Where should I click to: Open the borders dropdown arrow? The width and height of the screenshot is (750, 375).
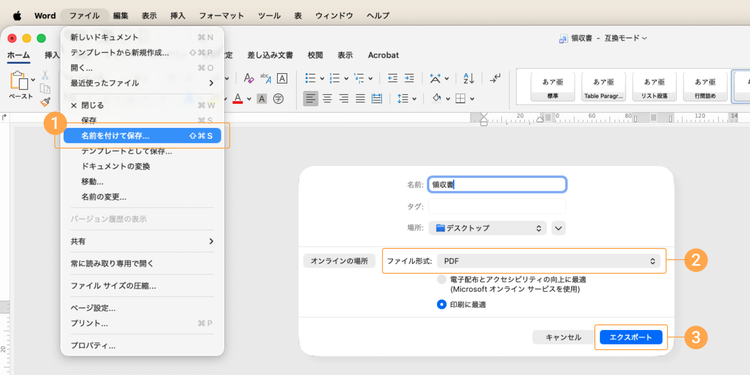point(472,99)
